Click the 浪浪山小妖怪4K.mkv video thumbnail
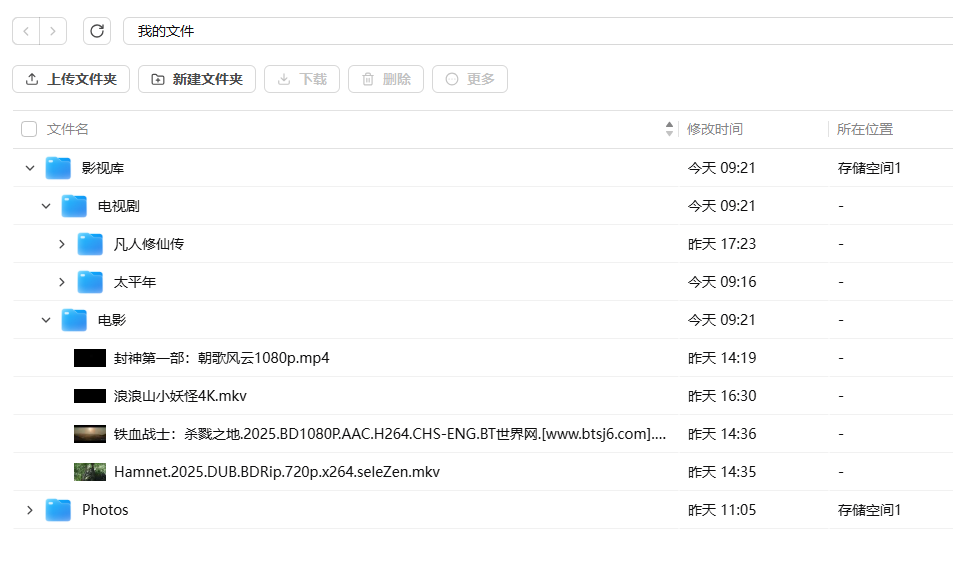This screenshot has width=953, height=588. [x=89, y=395]
